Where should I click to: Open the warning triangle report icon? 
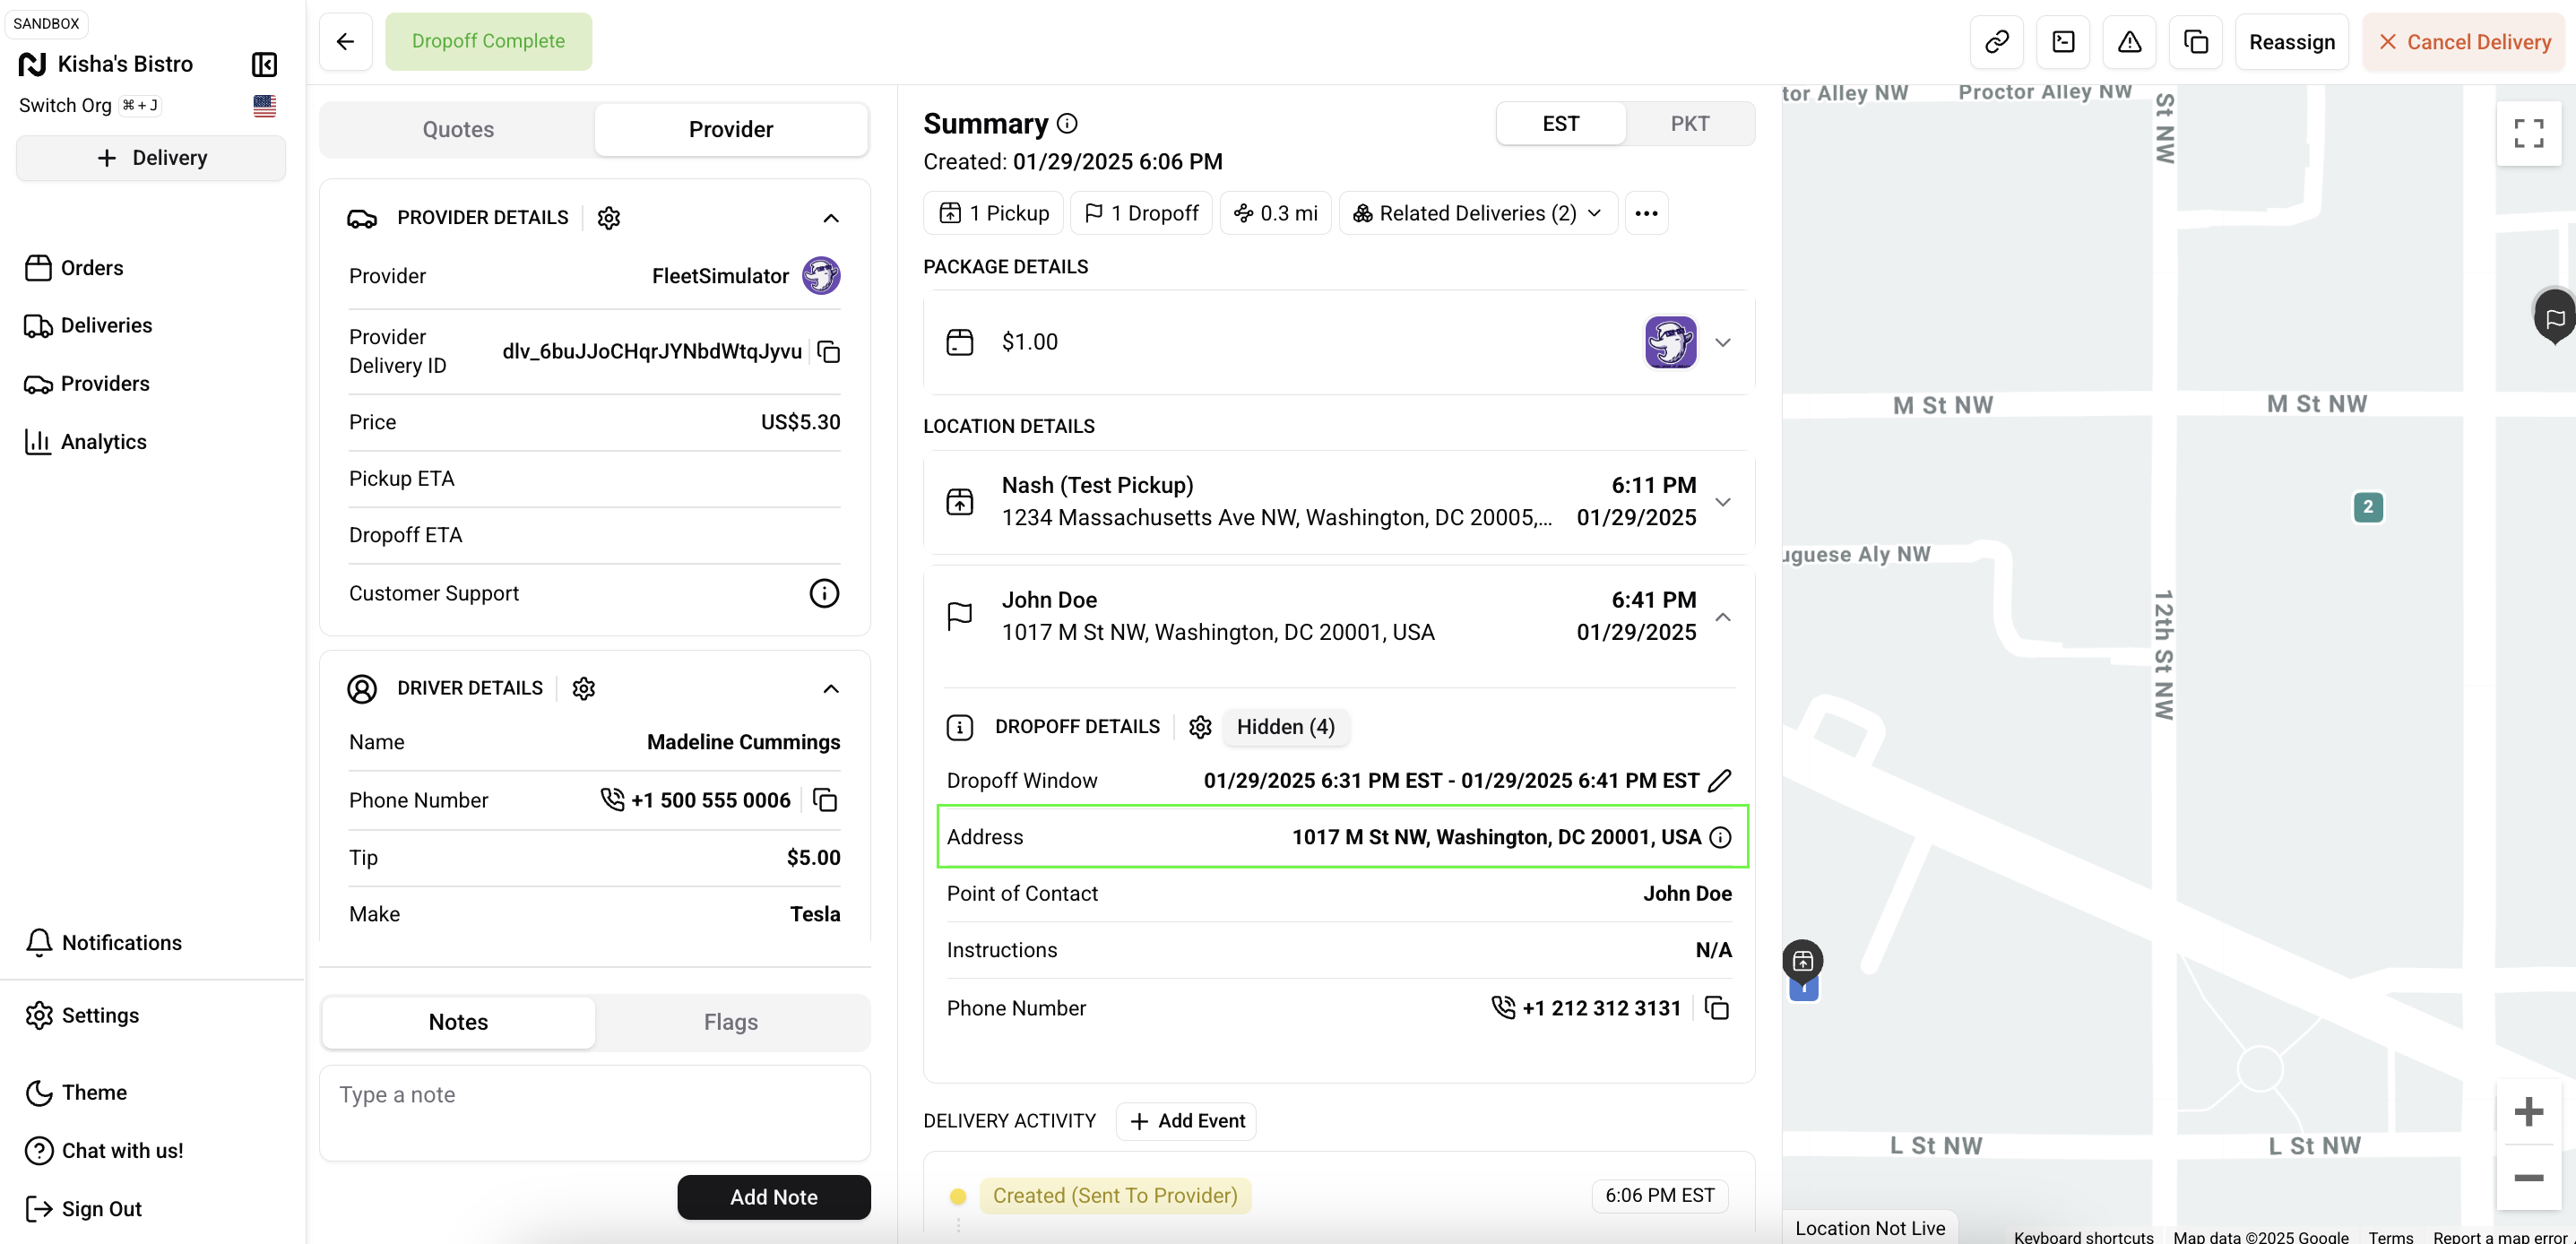[2129, 42]
